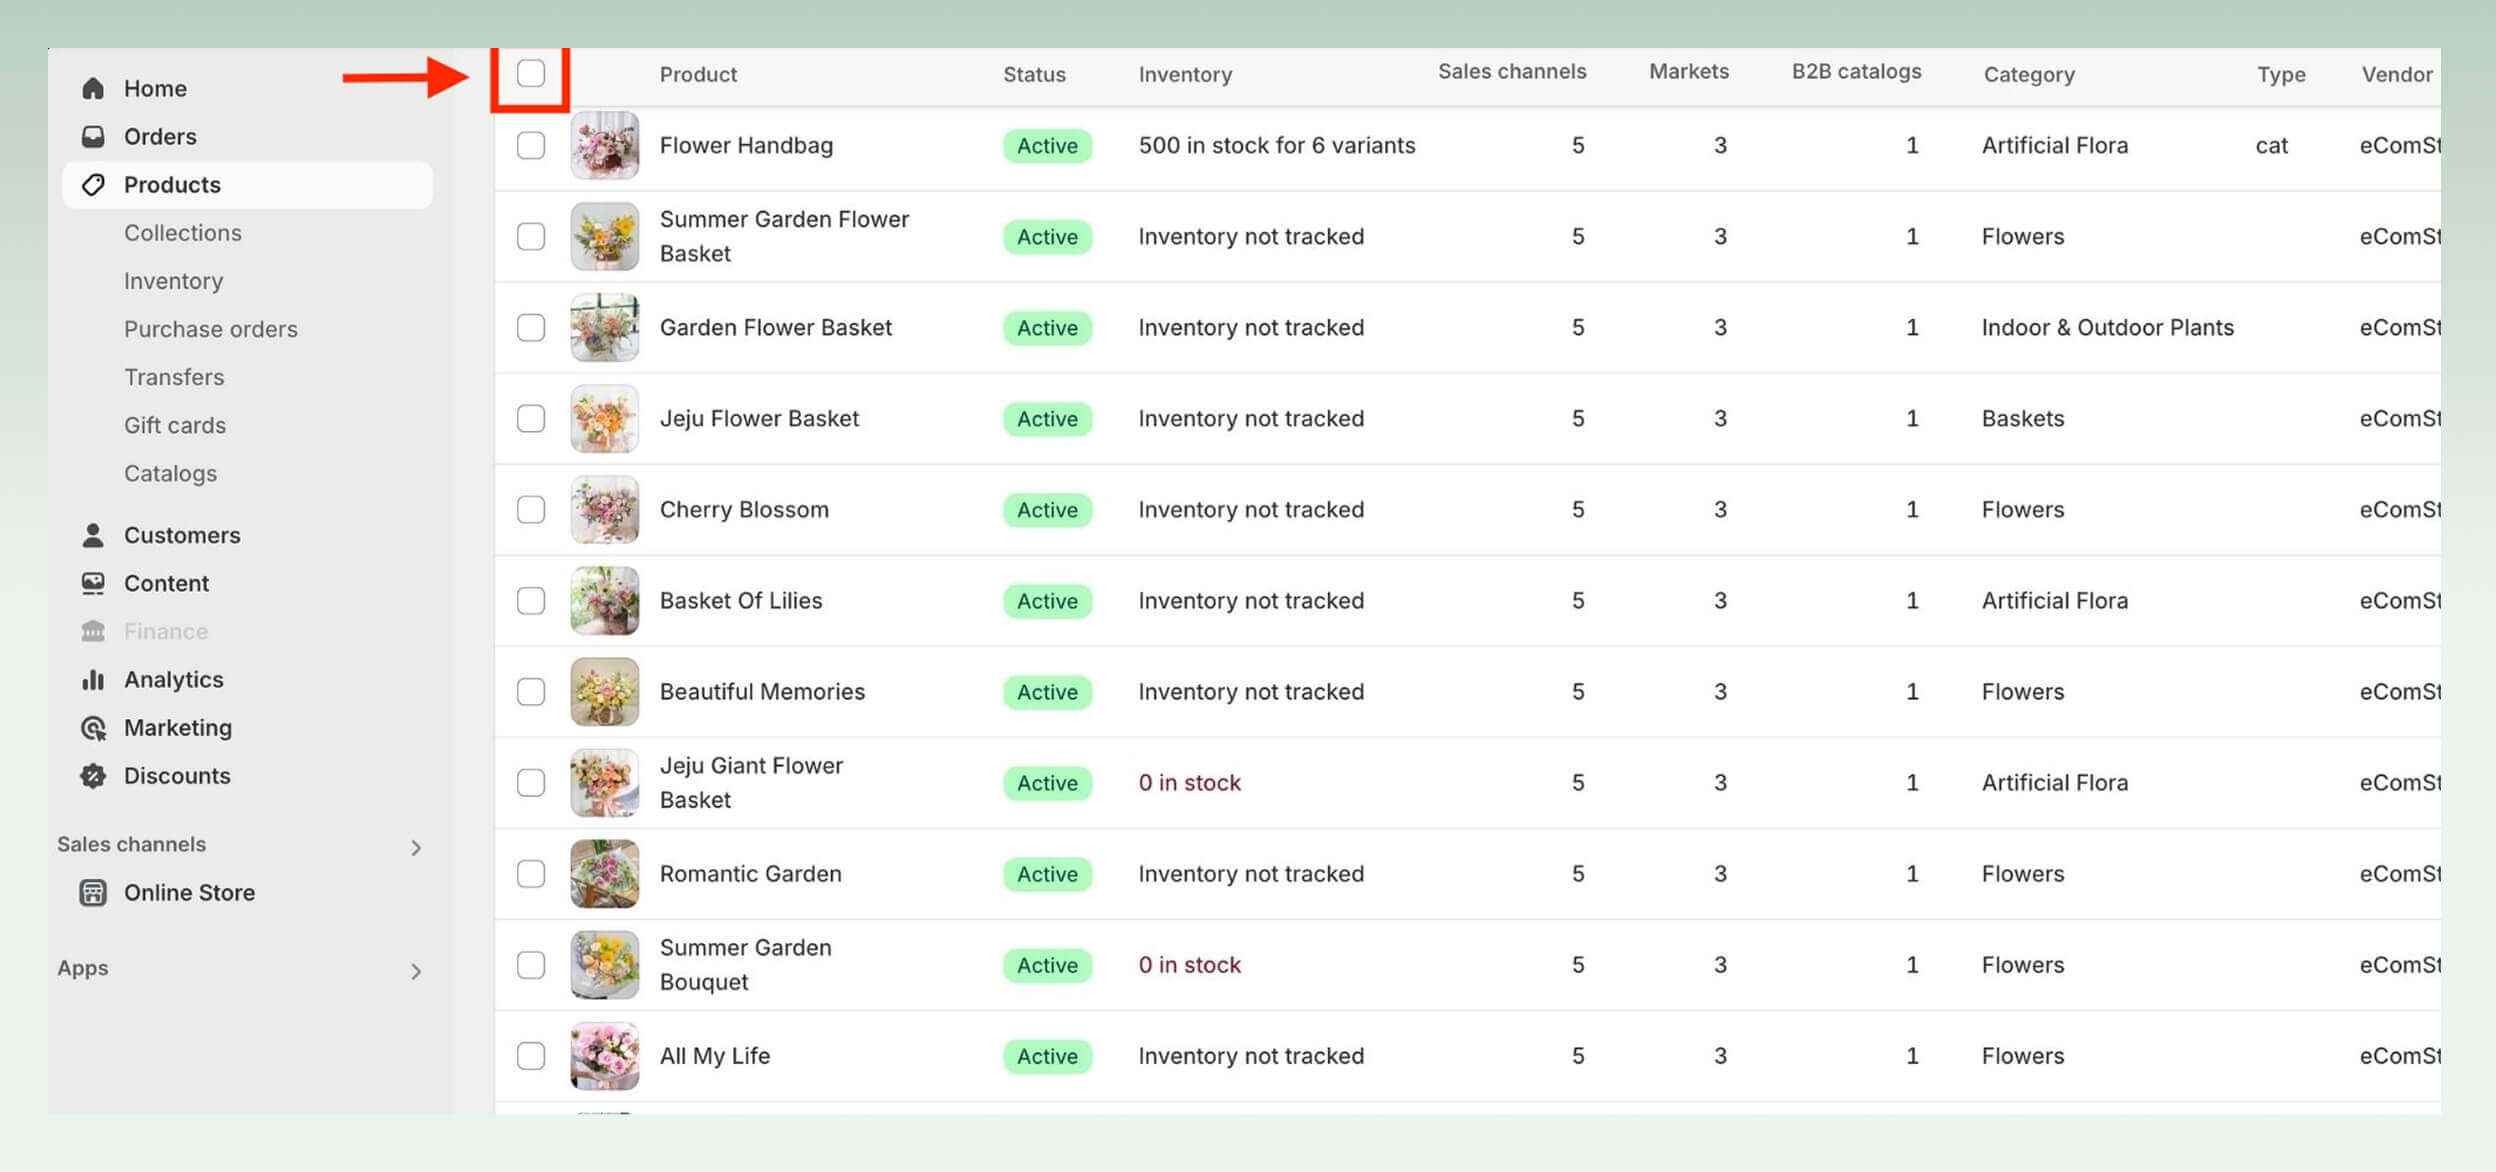Click the Flower Handbag thumbnail
2496x1172 pixels.
point(604,145)
